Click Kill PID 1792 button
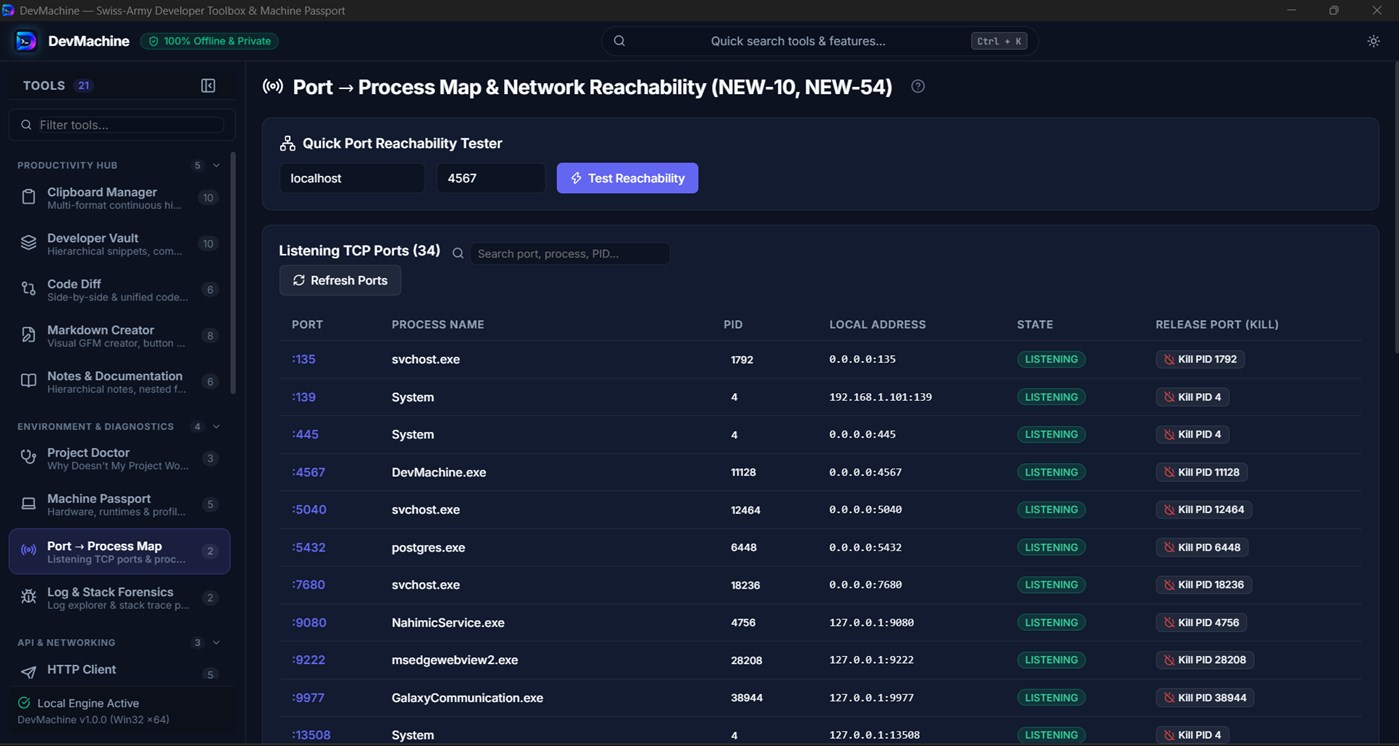The width and height of the screenshot is (1399, 746). [1200, 359]
